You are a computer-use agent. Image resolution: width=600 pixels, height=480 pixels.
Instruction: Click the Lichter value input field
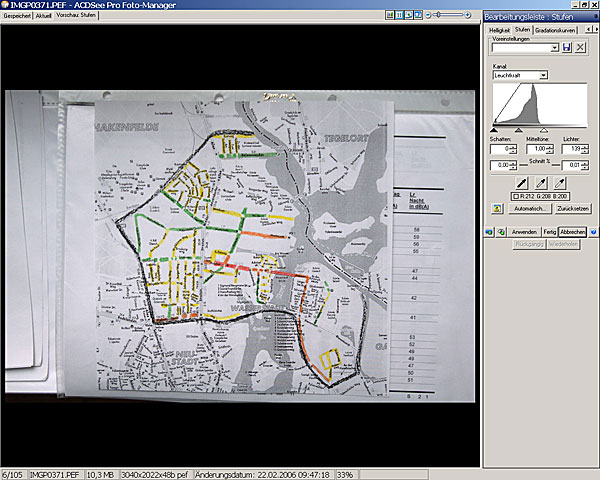(x=570, y=149)
